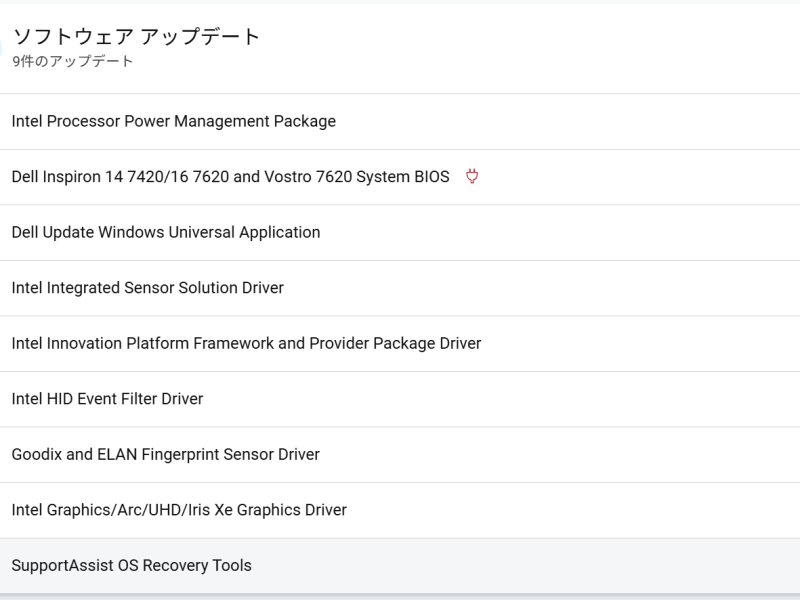Choose Intel Integrated Sensor Solution Driver
The width and height of the screenshot is (800, 600).
[147, 288]
